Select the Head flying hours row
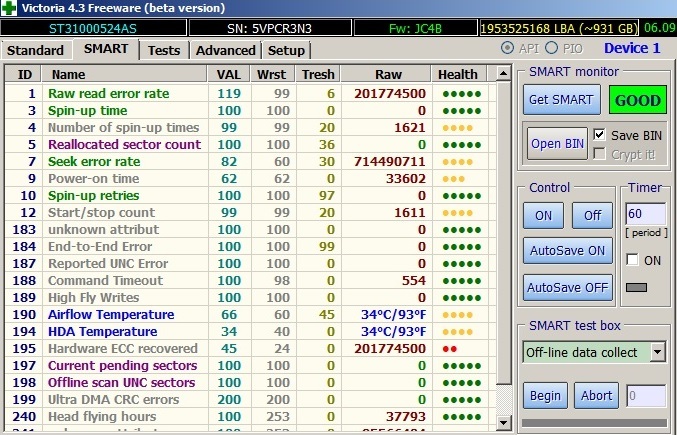 tap(250, 416)
